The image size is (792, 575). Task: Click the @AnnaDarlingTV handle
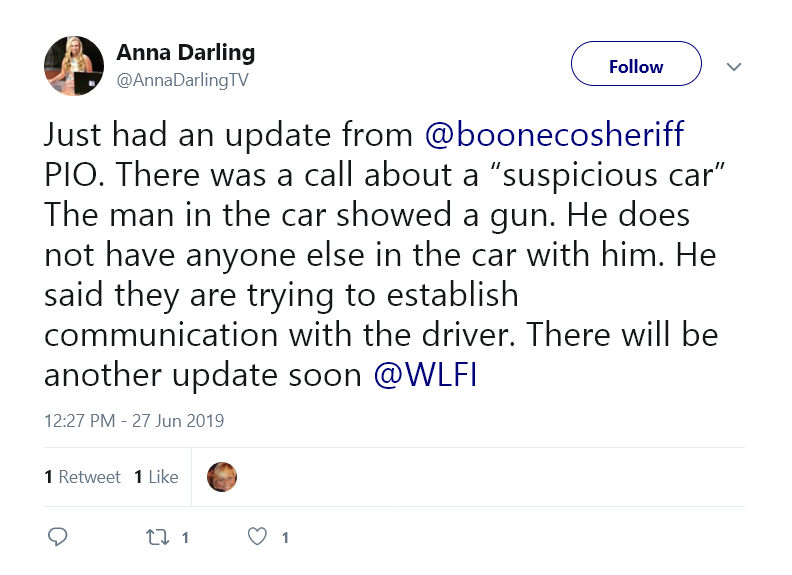coord(182,80)
